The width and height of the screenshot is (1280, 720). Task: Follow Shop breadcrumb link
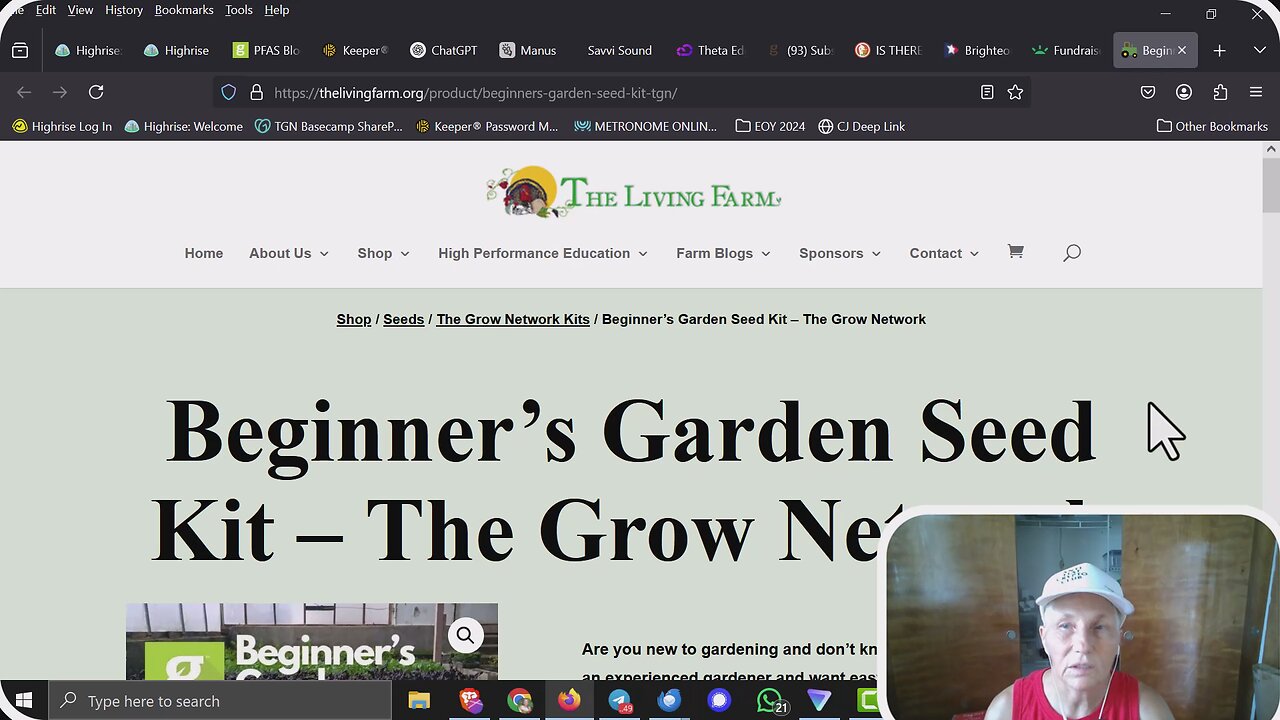[354, 319]
